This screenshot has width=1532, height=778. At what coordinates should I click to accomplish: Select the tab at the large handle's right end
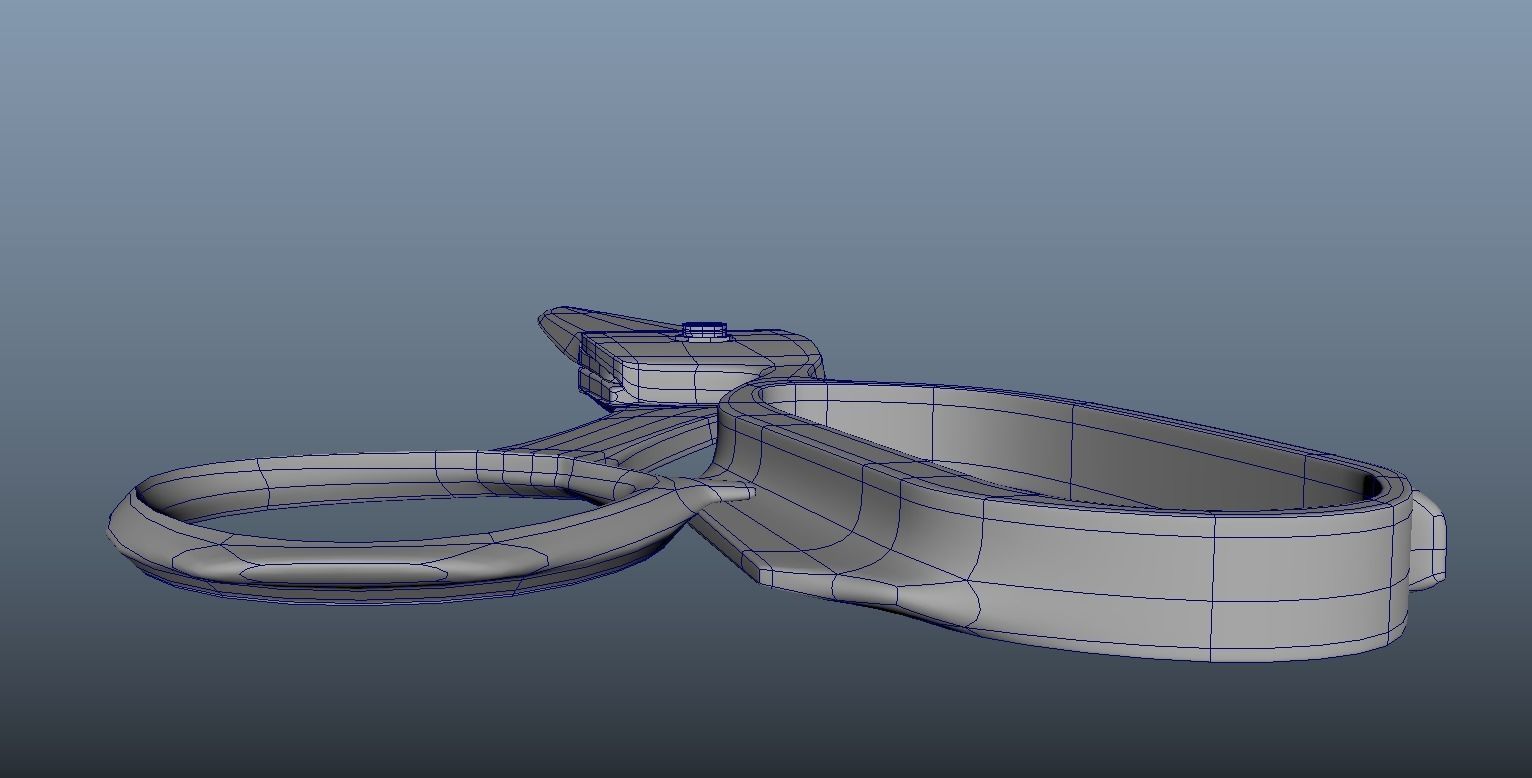coord(1428,540)
